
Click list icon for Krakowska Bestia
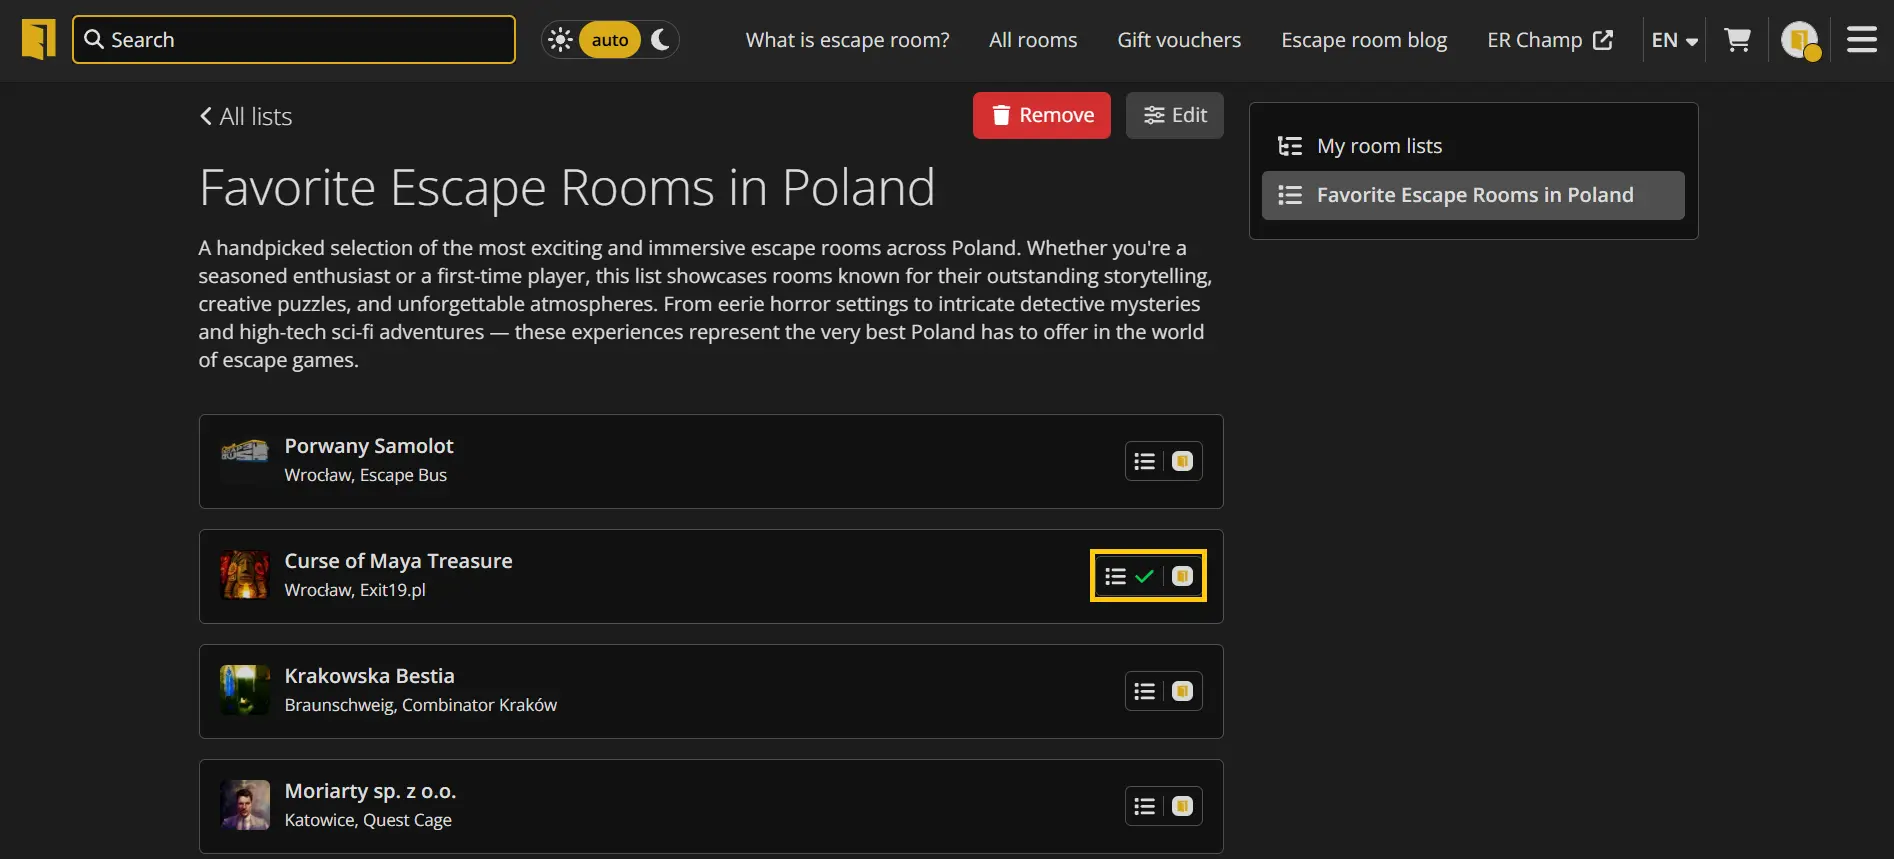tap(1144, 691)
